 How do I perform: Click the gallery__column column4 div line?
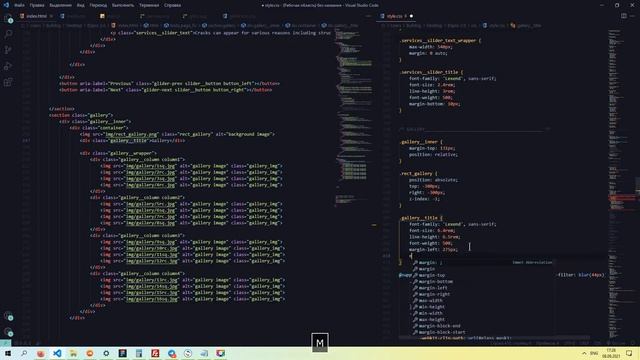138,273
